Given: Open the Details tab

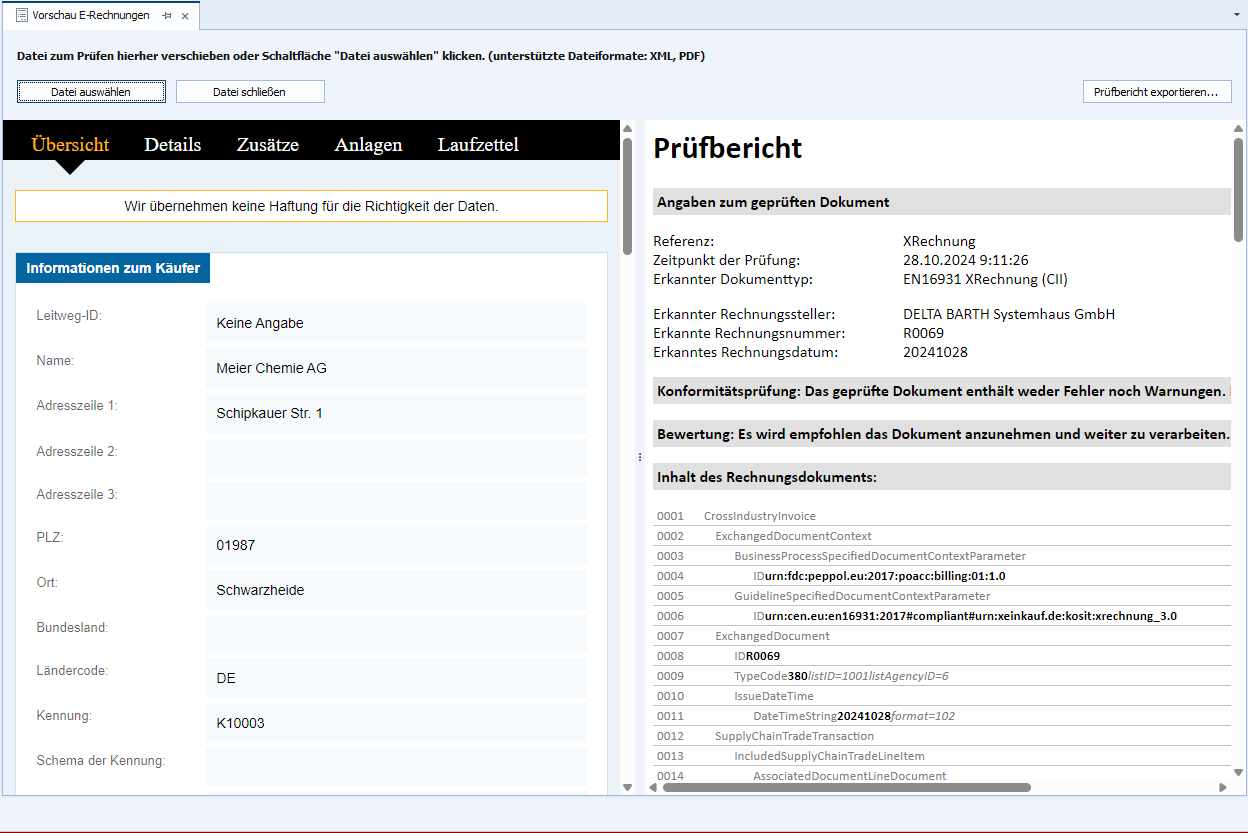Looking at the screenshot, I should (x=172, y=145).
